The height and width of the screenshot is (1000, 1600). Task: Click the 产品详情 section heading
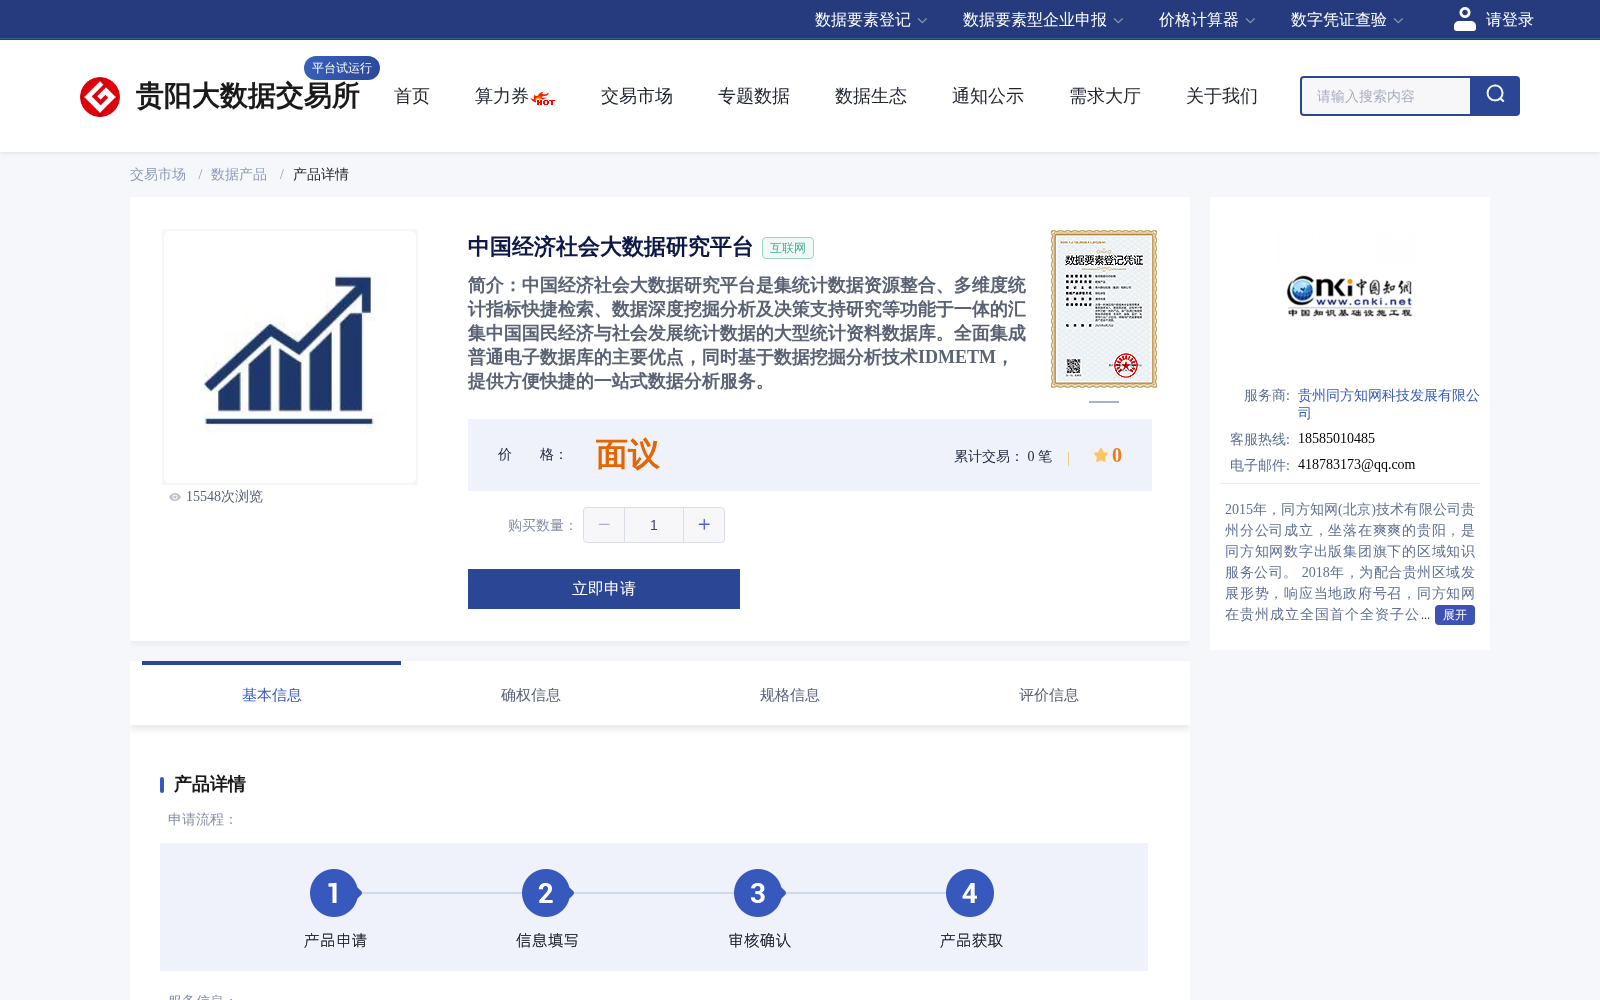tap(210, 784)
